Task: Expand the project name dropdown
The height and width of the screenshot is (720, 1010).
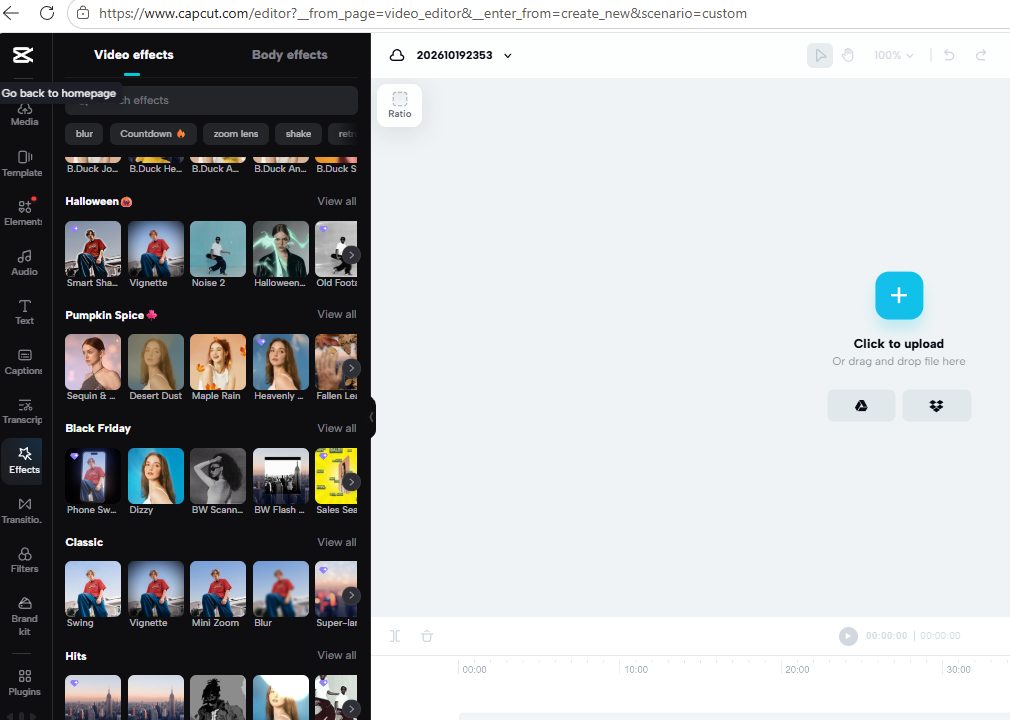Action: 508,55
